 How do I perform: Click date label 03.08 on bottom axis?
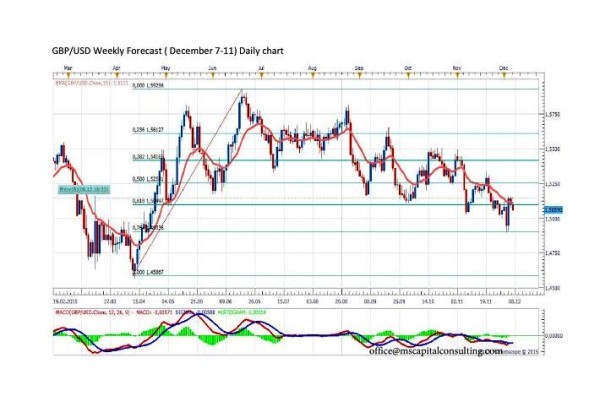312,302
